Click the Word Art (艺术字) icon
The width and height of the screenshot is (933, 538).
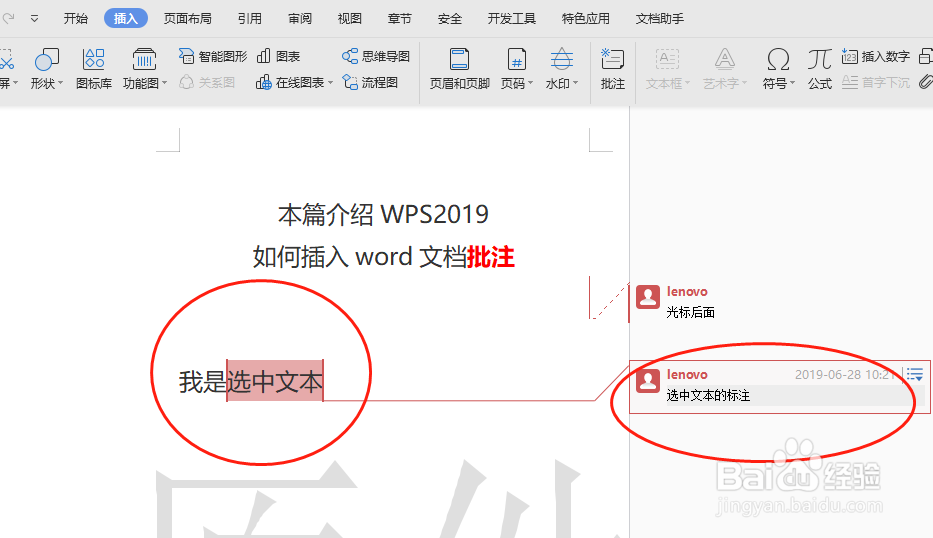[724, 60]
